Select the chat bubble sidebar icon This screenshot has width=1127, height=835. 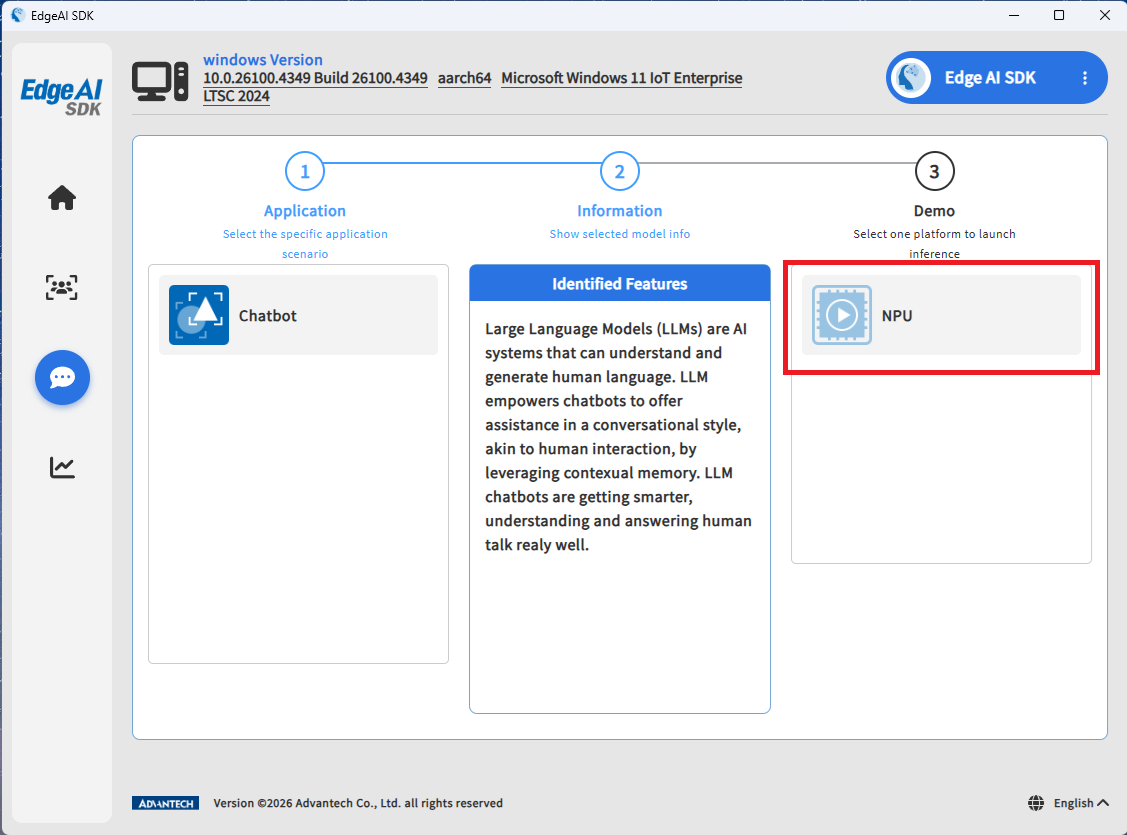click(63, 377)
